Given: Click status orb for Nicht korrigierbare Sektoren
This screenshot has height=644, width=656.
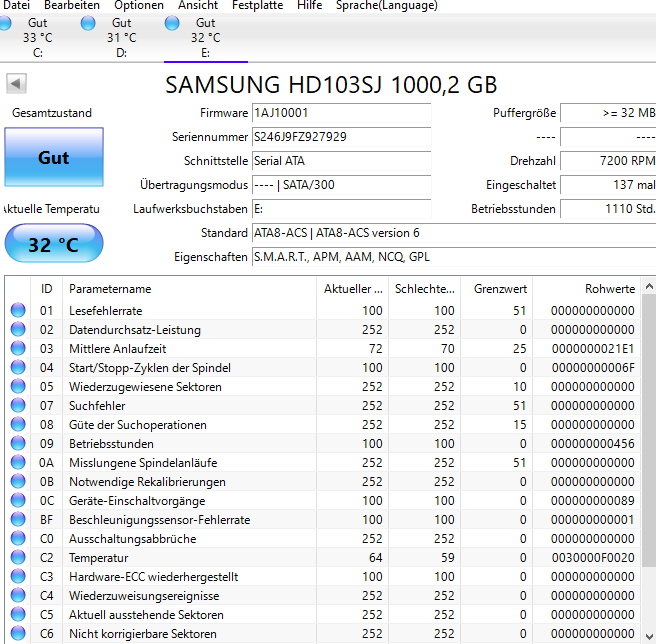Looking at the screenshot, I should 18,634.
